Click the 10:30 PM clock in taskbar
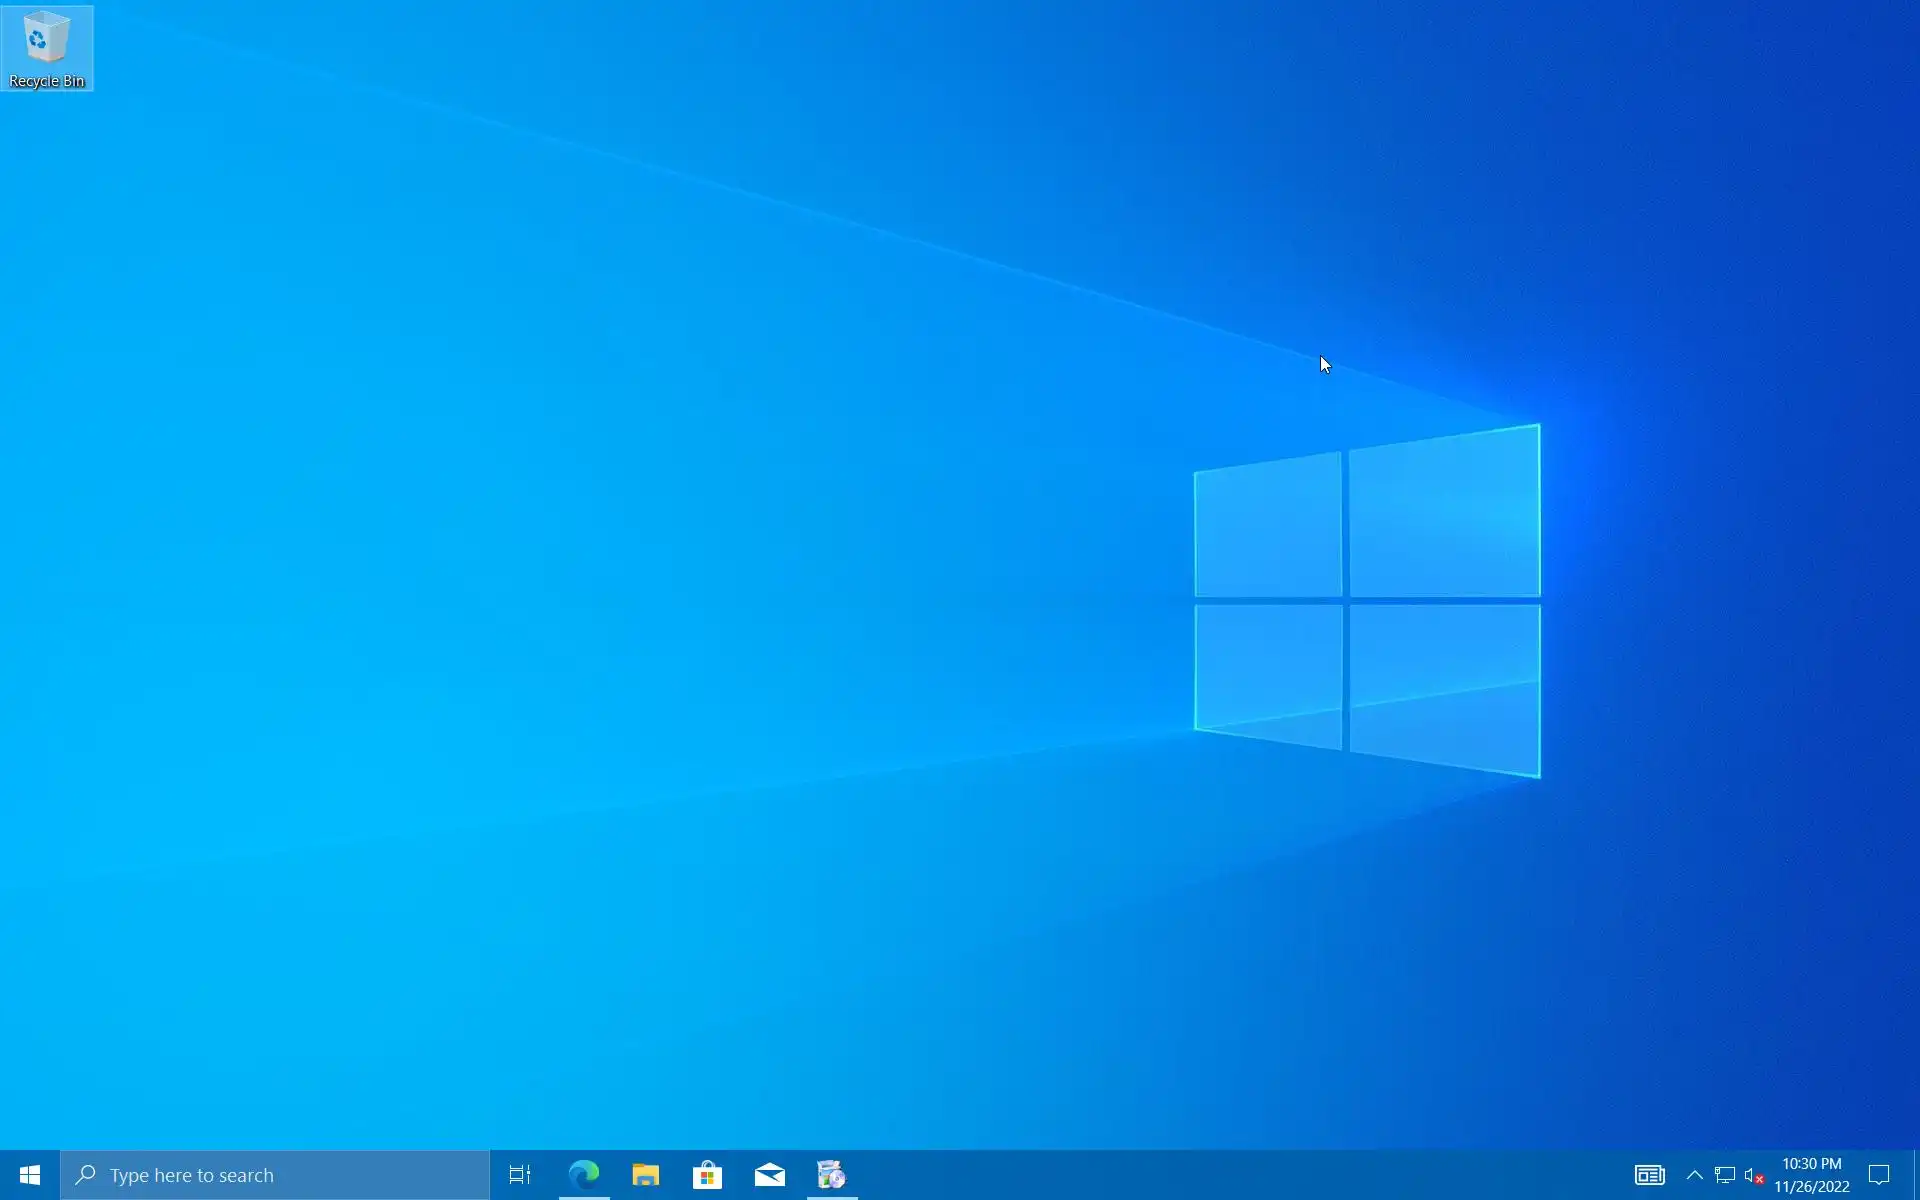The height and width of the screenshot is (1200, 1920). pyautogui.click(x=1811, y=1164)
